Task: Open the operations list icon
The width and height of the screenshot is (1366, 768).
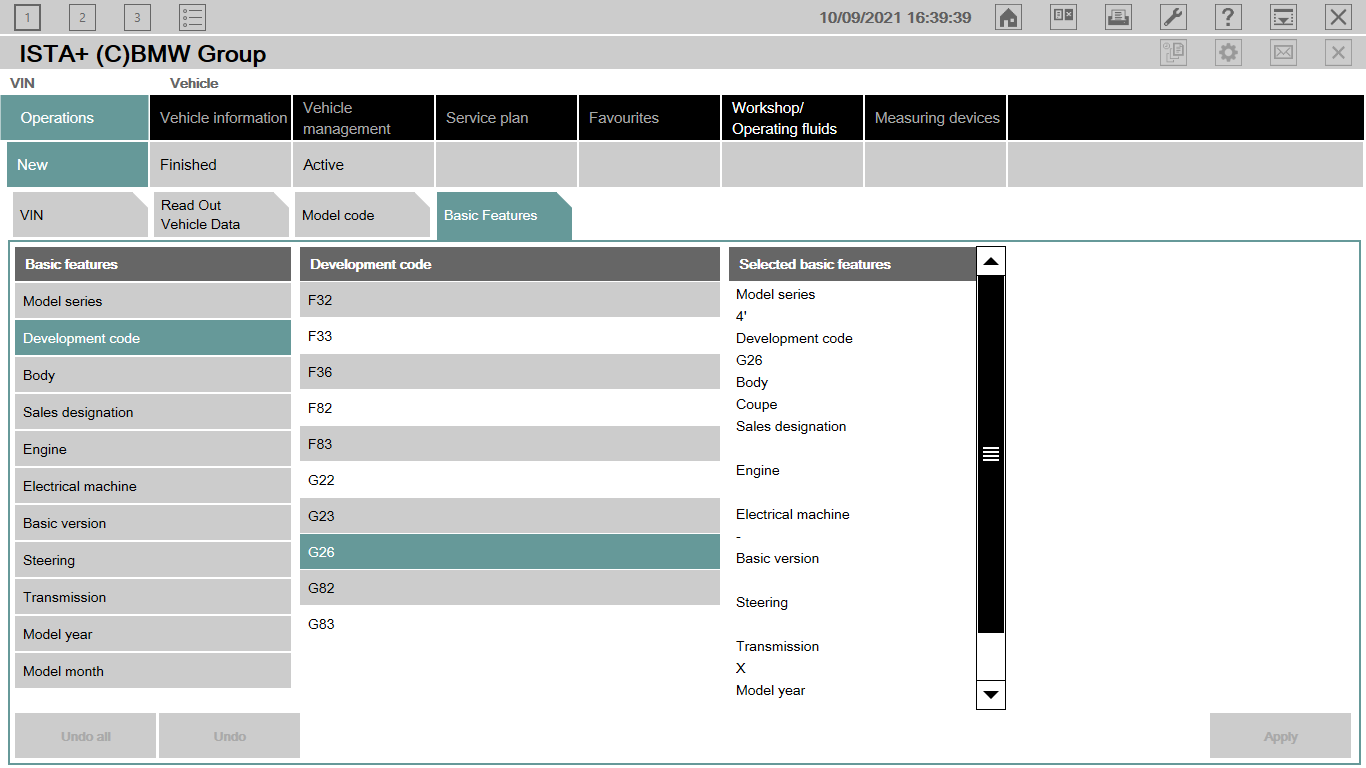Action: coord(192,17)
